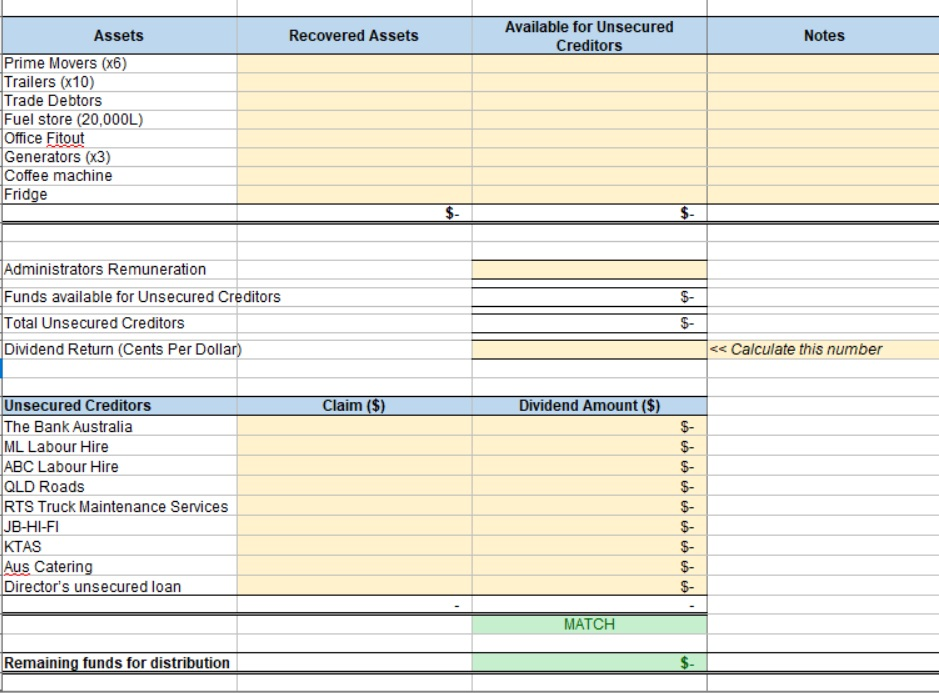Image resolution: width=939 pixels, height=693 pixels.
Task: Select the Remaining funds for distribution value
Action: tap(589, 663)
